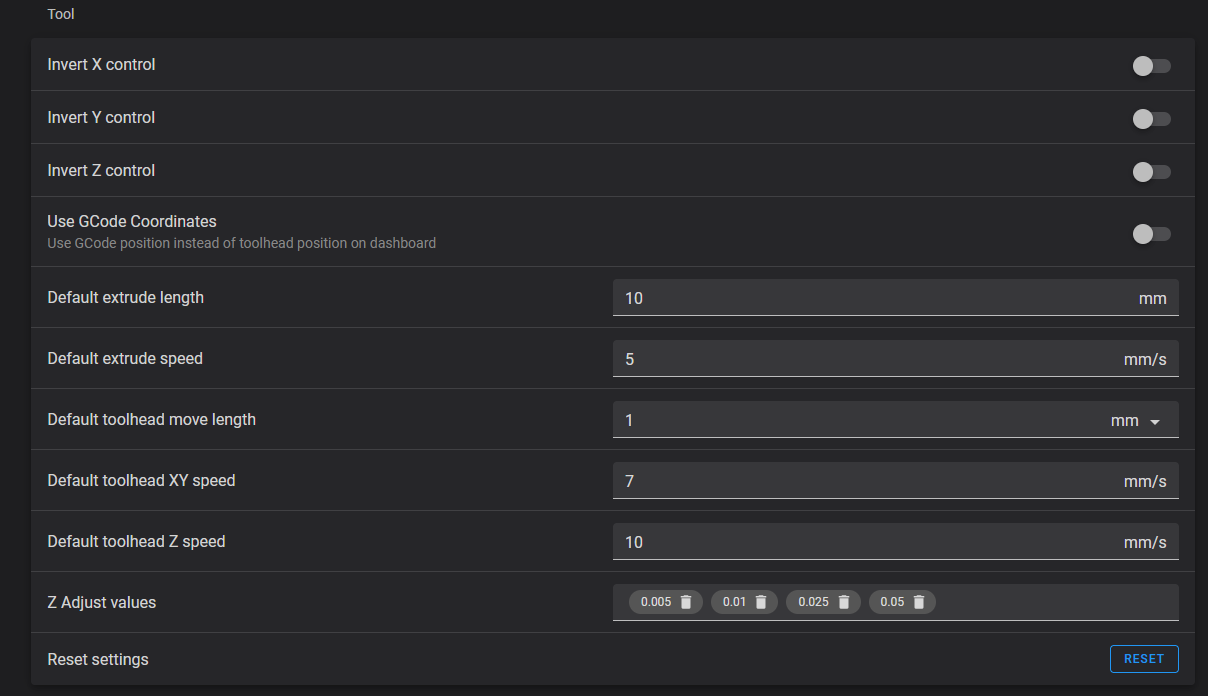This screenshot has width=1208, height=696.
Task: Select the 0.05 Z adjust chip
Action: pyautogui.click(x=893, y=602)
